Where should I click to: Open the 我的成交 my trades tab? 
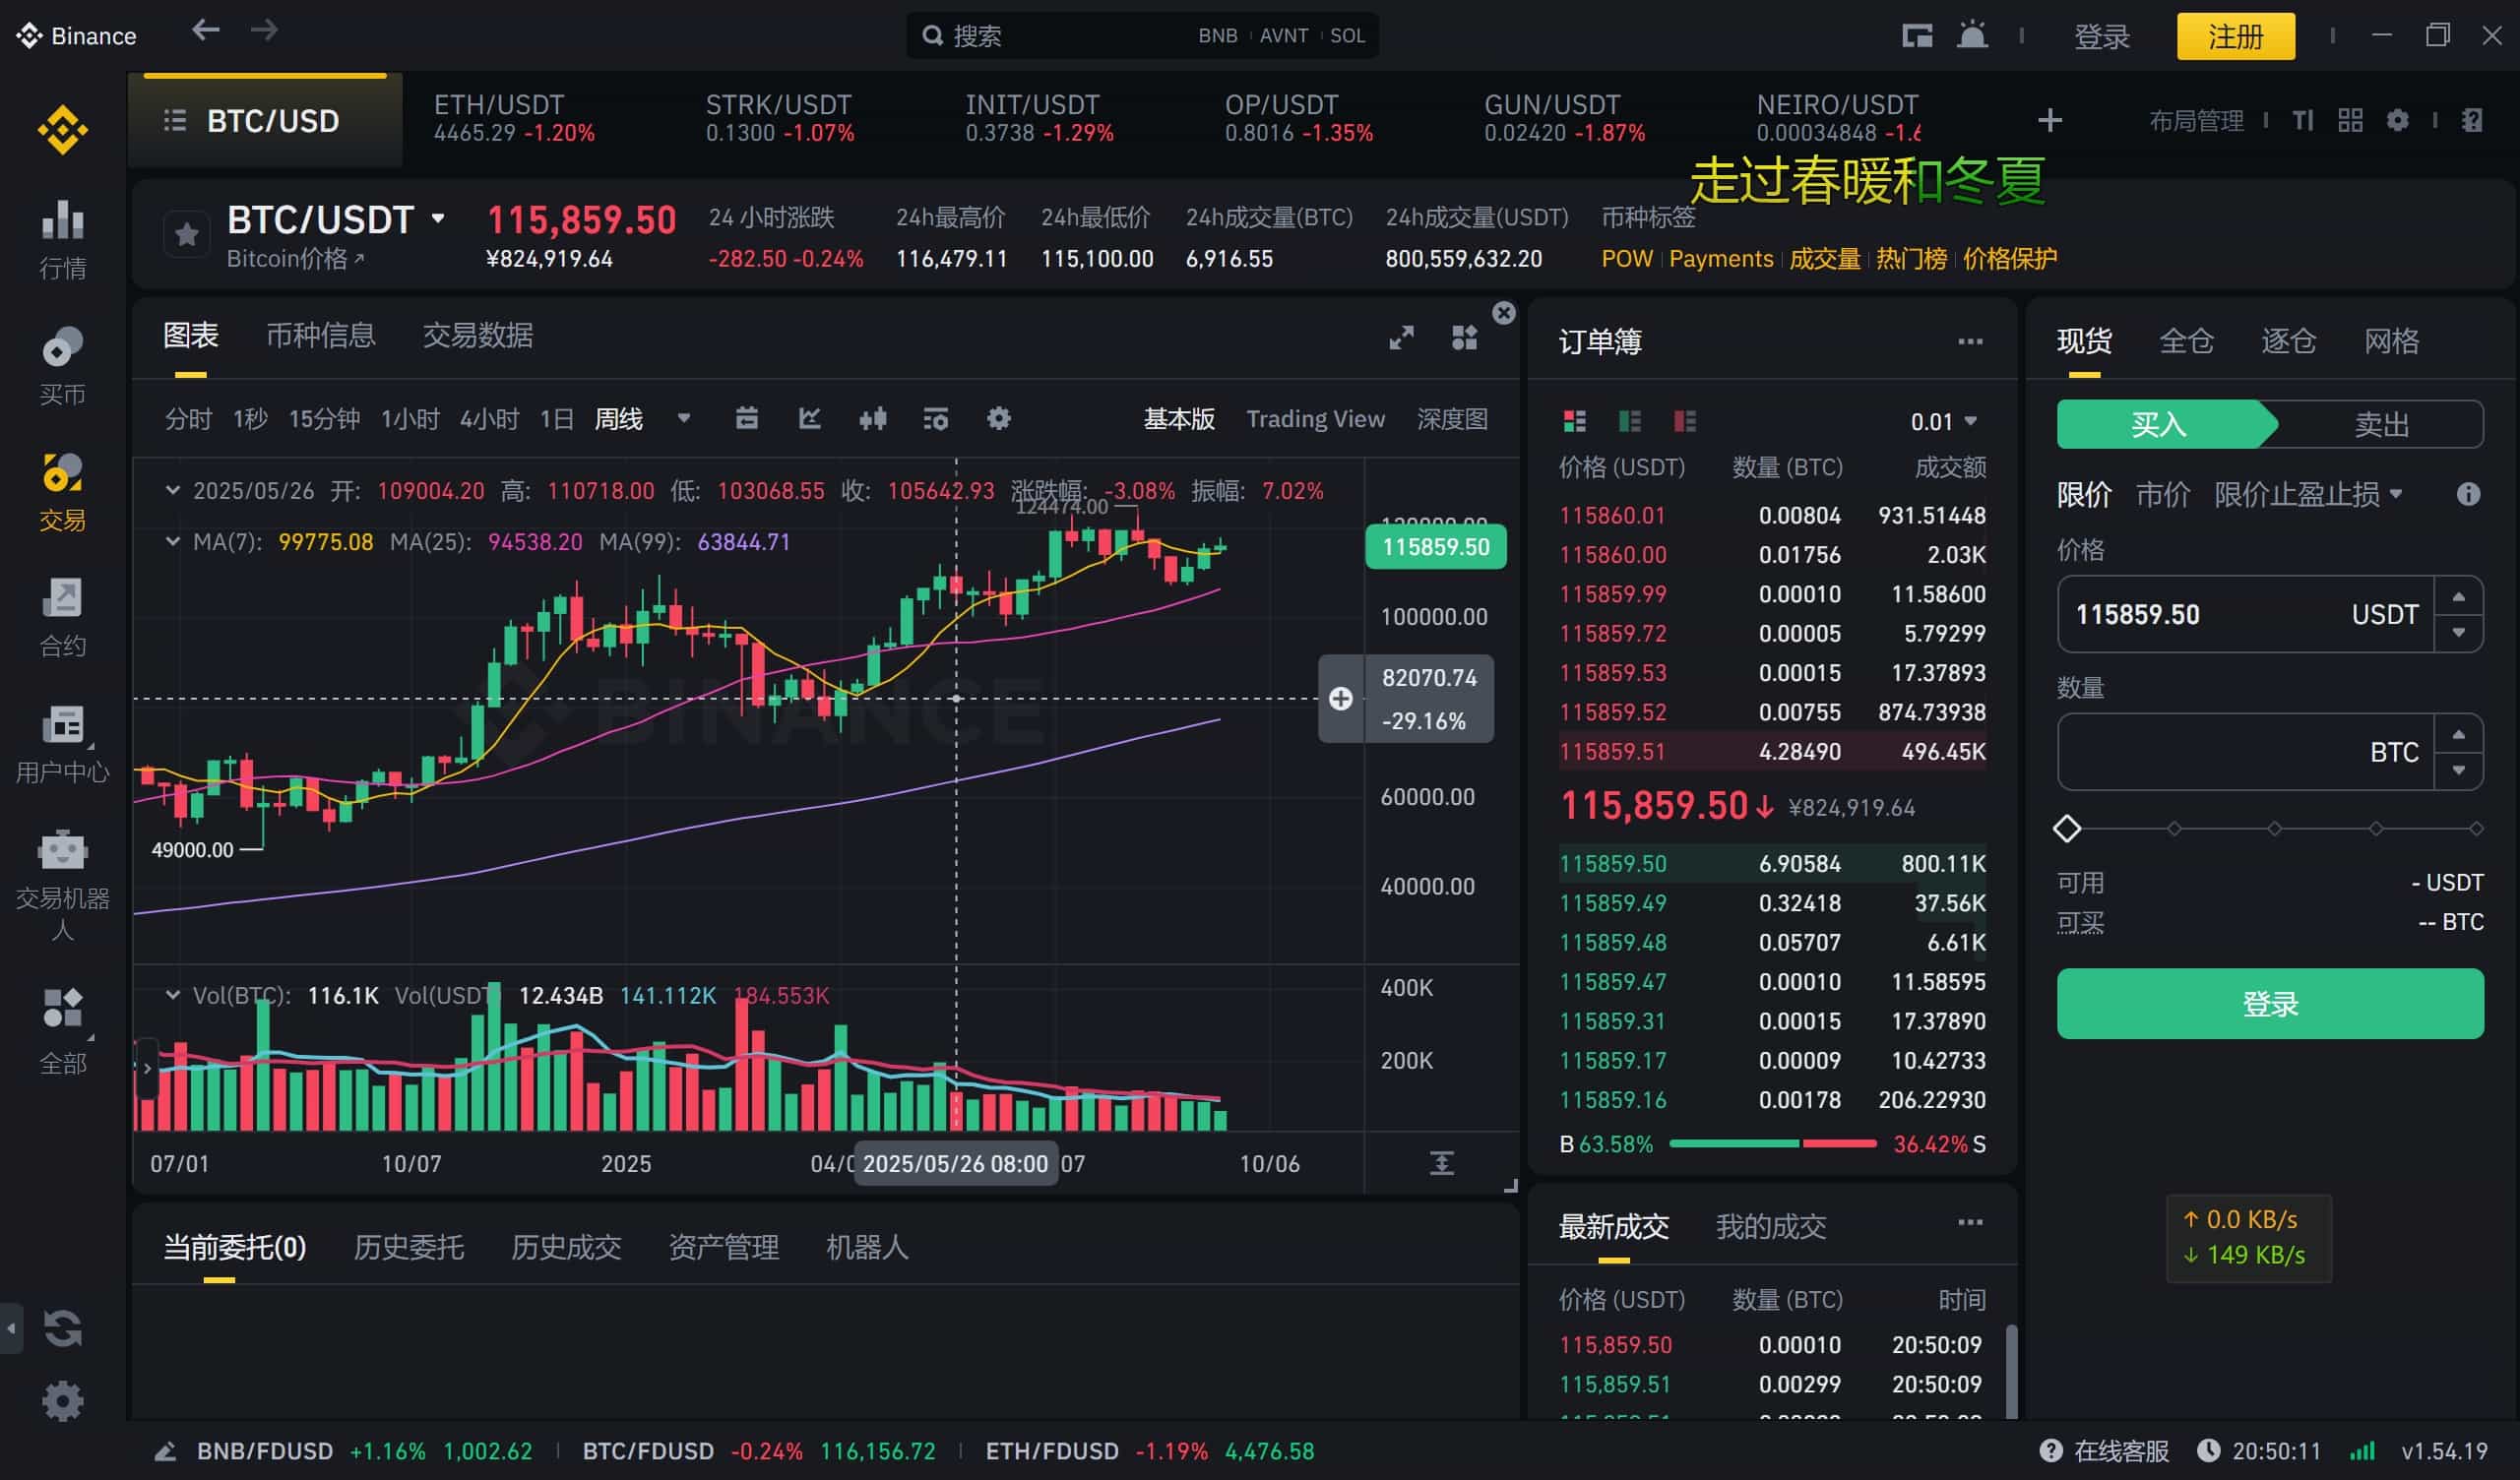[1770, 1226]
